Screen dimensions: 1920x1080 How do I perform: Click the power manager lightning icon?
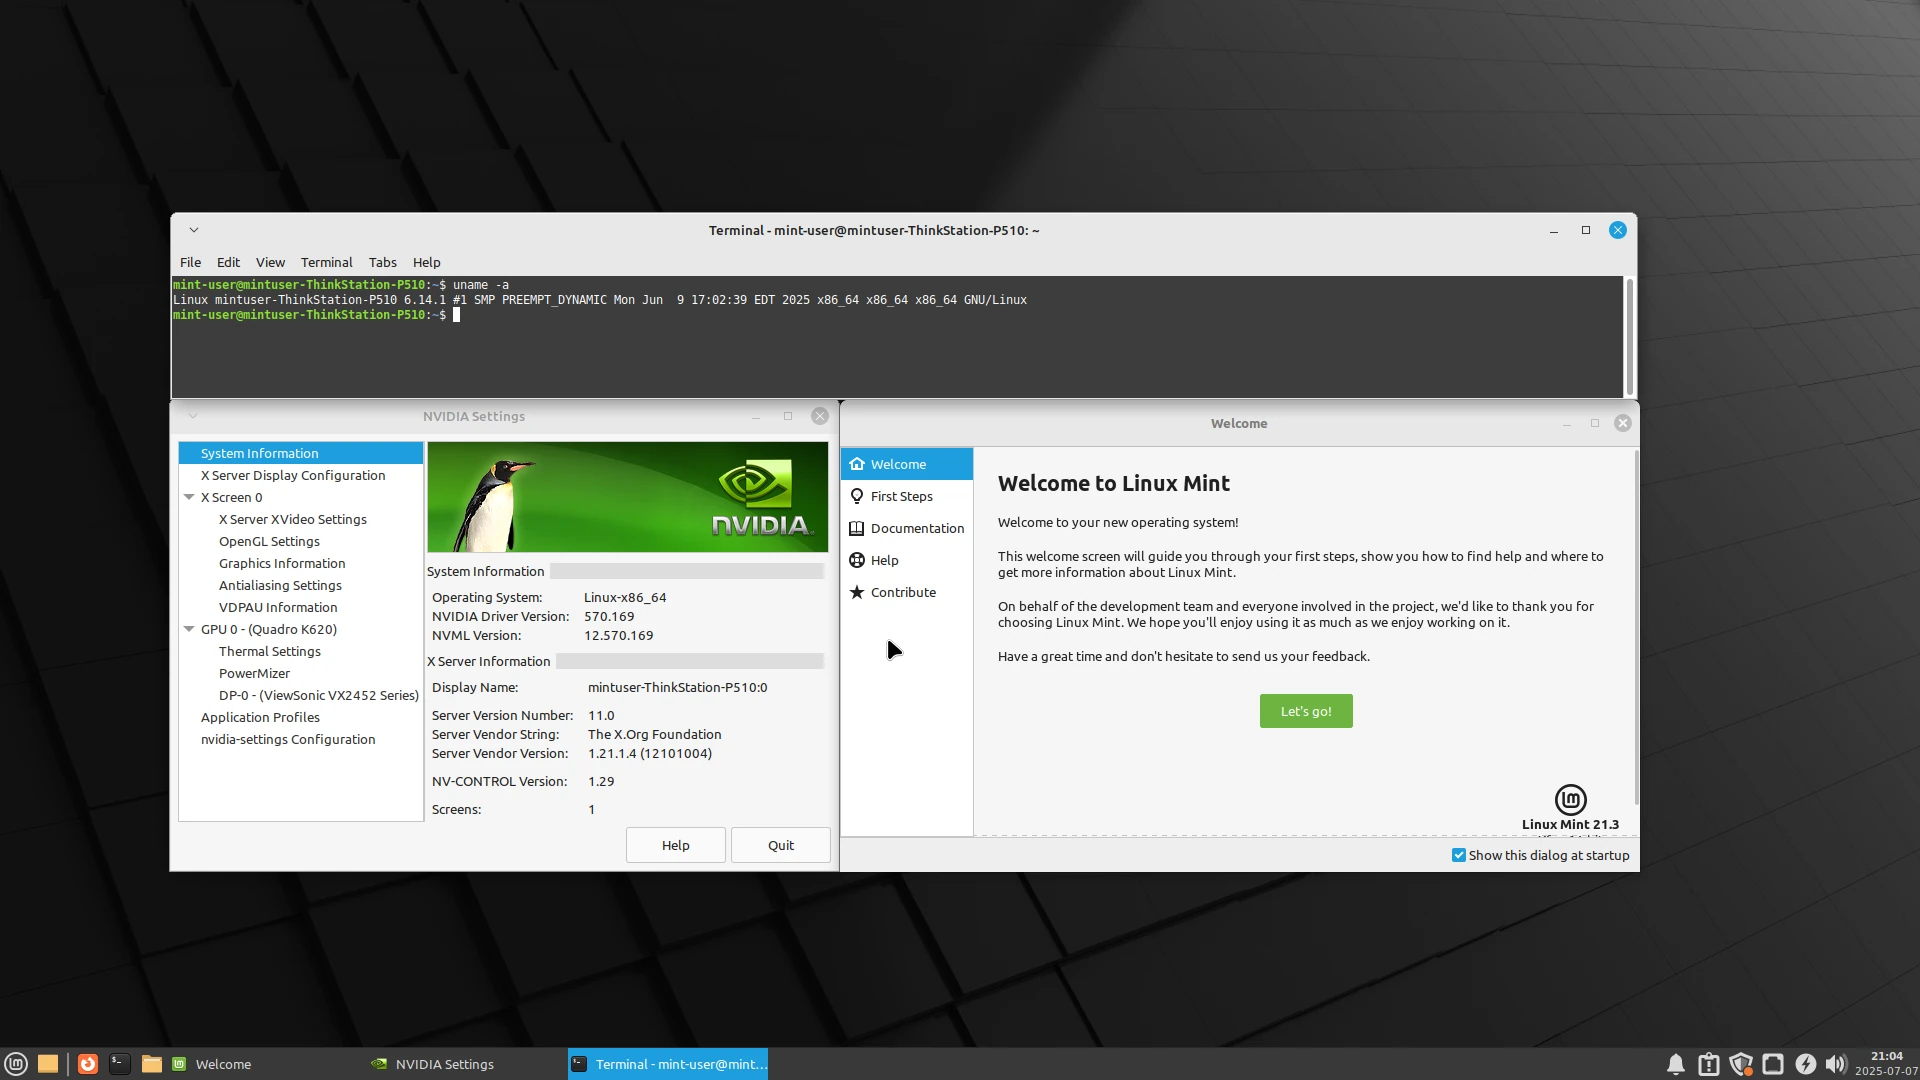[x=1805, y=1064]
